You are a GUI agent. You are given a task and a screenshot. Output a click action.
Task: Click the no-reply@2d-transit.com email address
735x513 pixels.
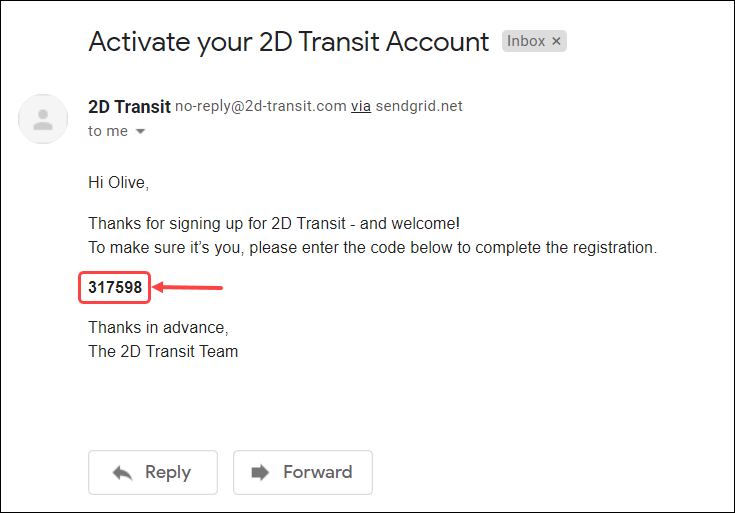tap(261, 106)
